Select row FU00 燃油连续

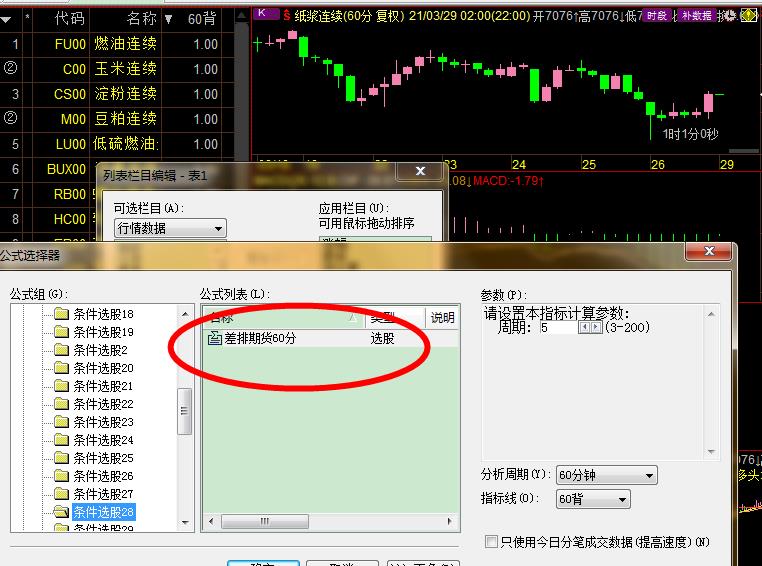tap(111, 44)
